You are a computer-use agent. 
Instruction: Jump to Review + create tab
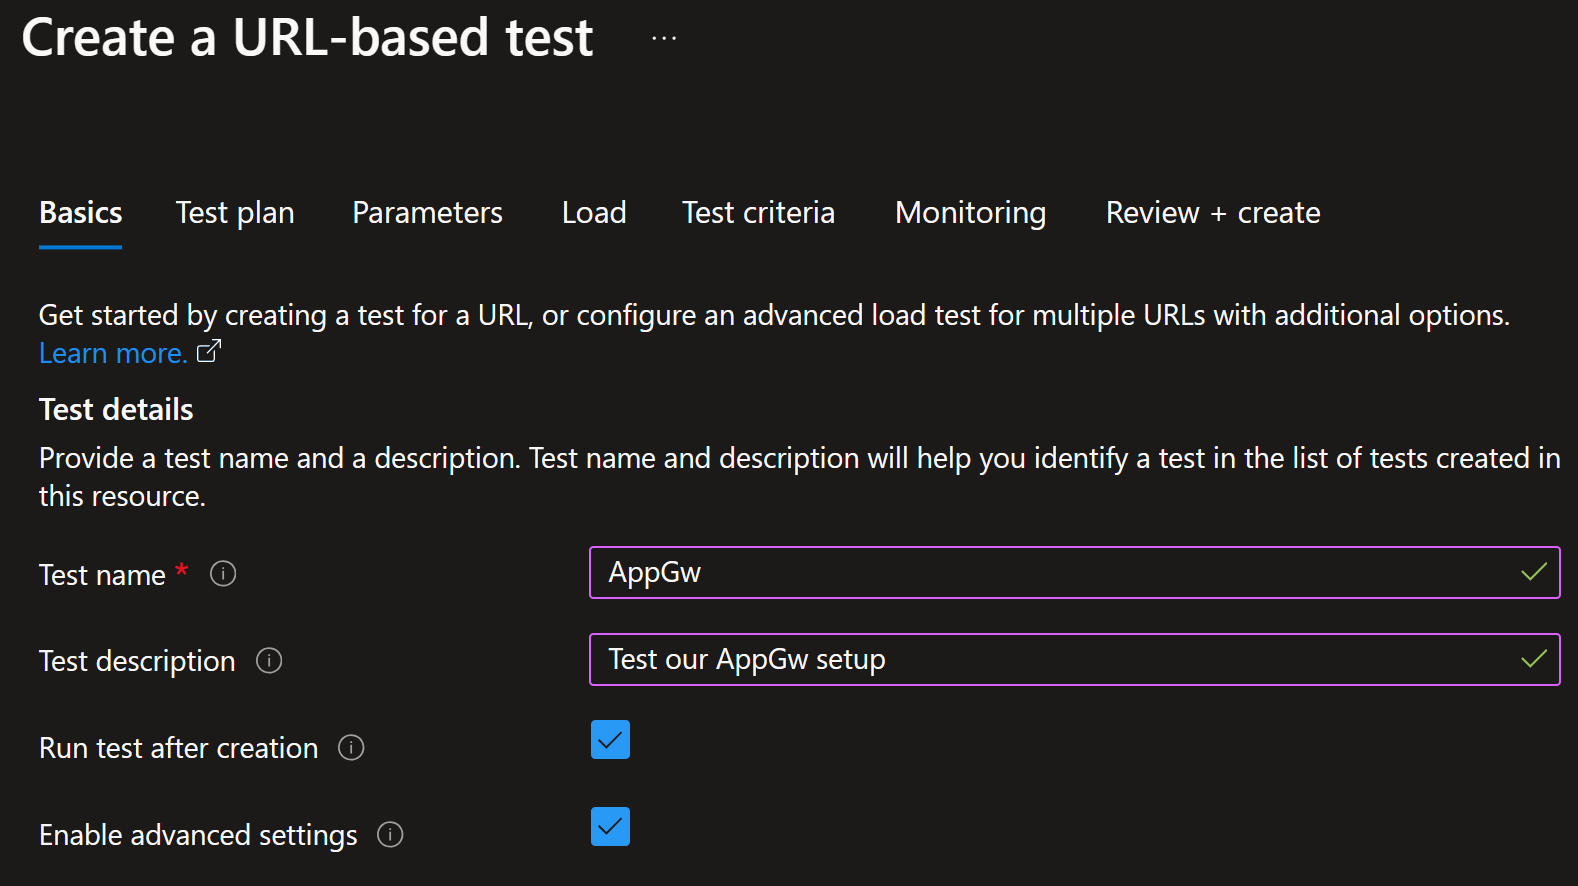1212,213
